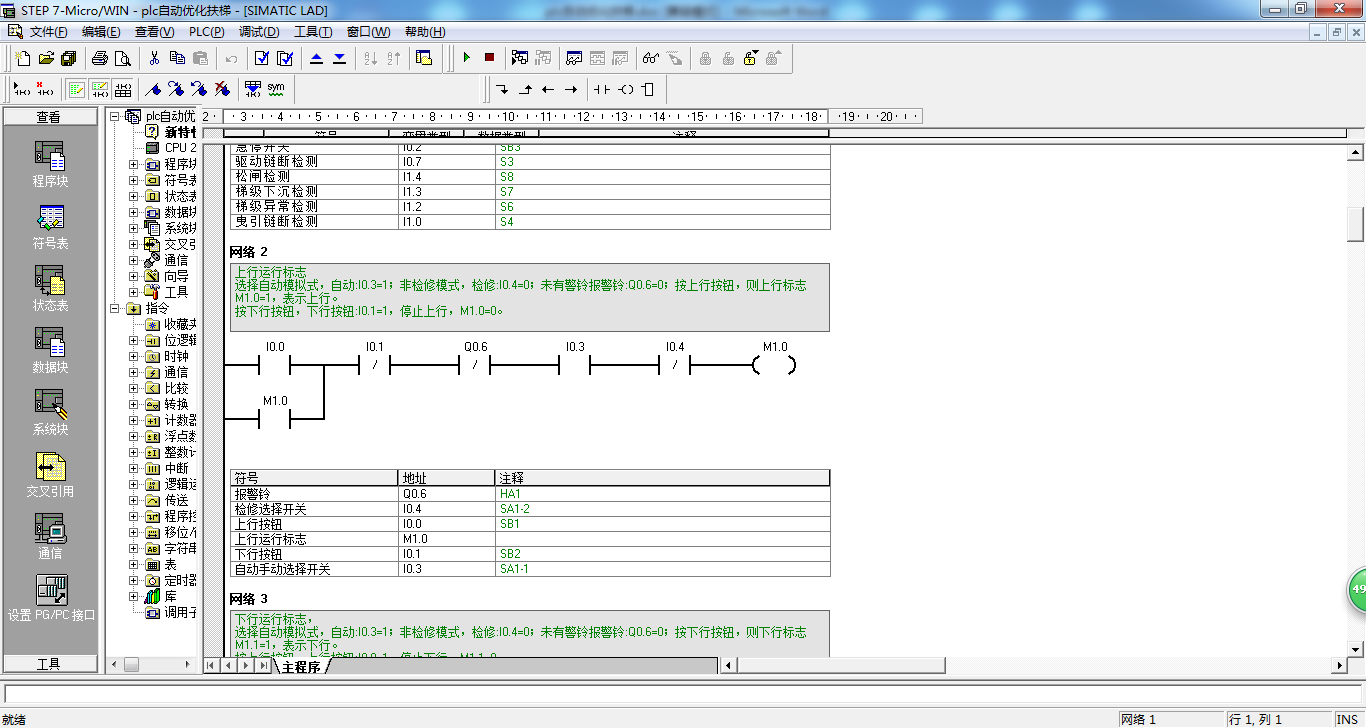Open 通信 in the navigation bar
This screenshot has height=728, width=1366.
pos(50,537)
